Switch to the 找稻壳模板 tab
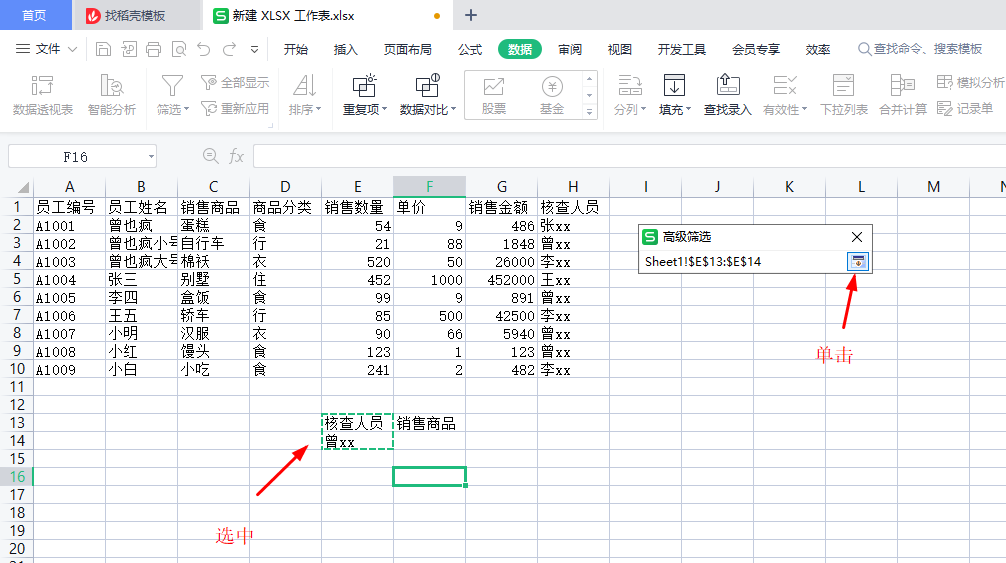This screenshot has height=563, width=1006. [x=135, y=15]
